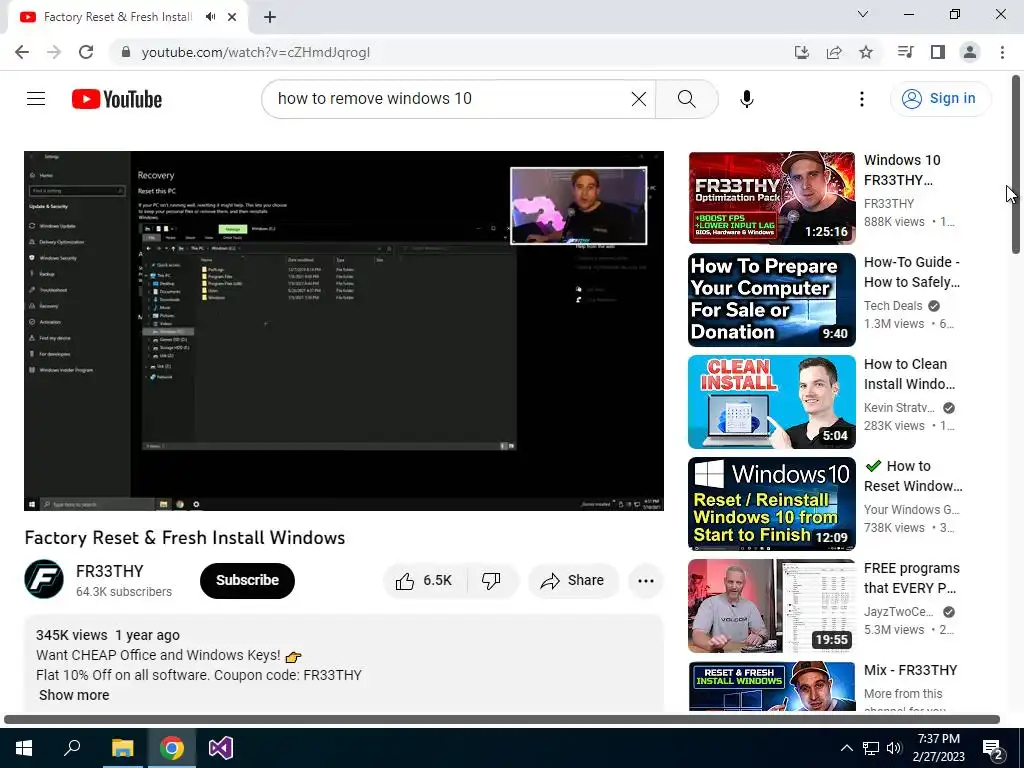1024x768 pixels.
Task: Dislike the video with the thumbs-down icon
Action: tap(491, 581)
